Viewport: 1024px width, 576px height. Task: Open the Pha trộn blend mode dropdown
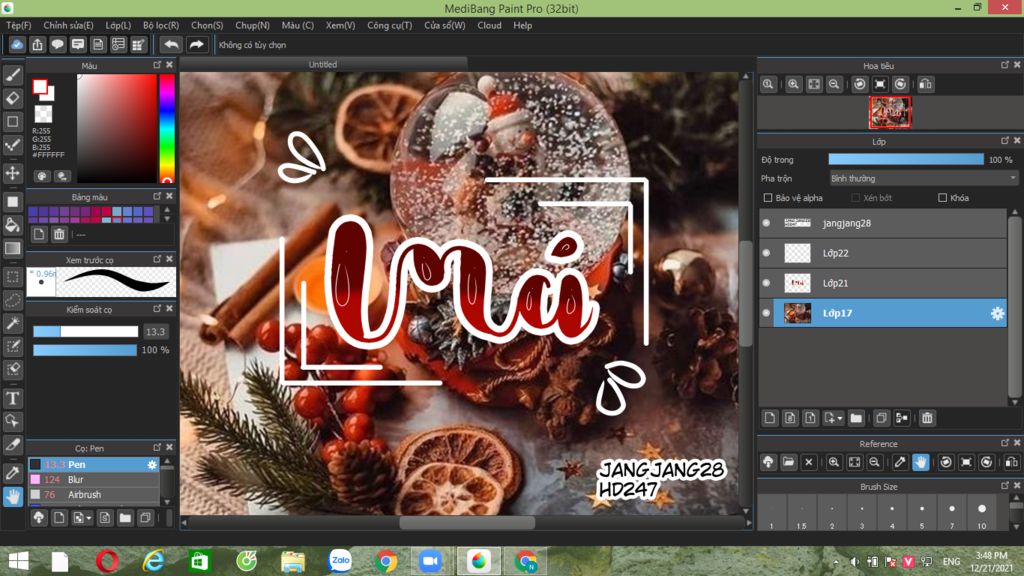click(x=923, y=178)
